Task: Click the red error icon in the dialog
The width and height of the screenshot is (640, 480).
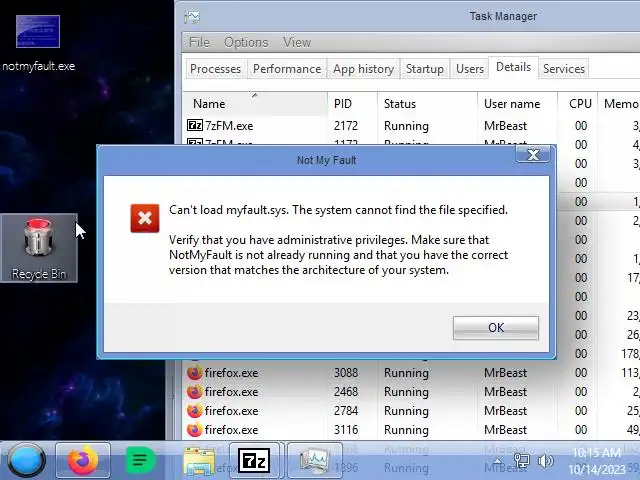Action: [x=145, y=218]
